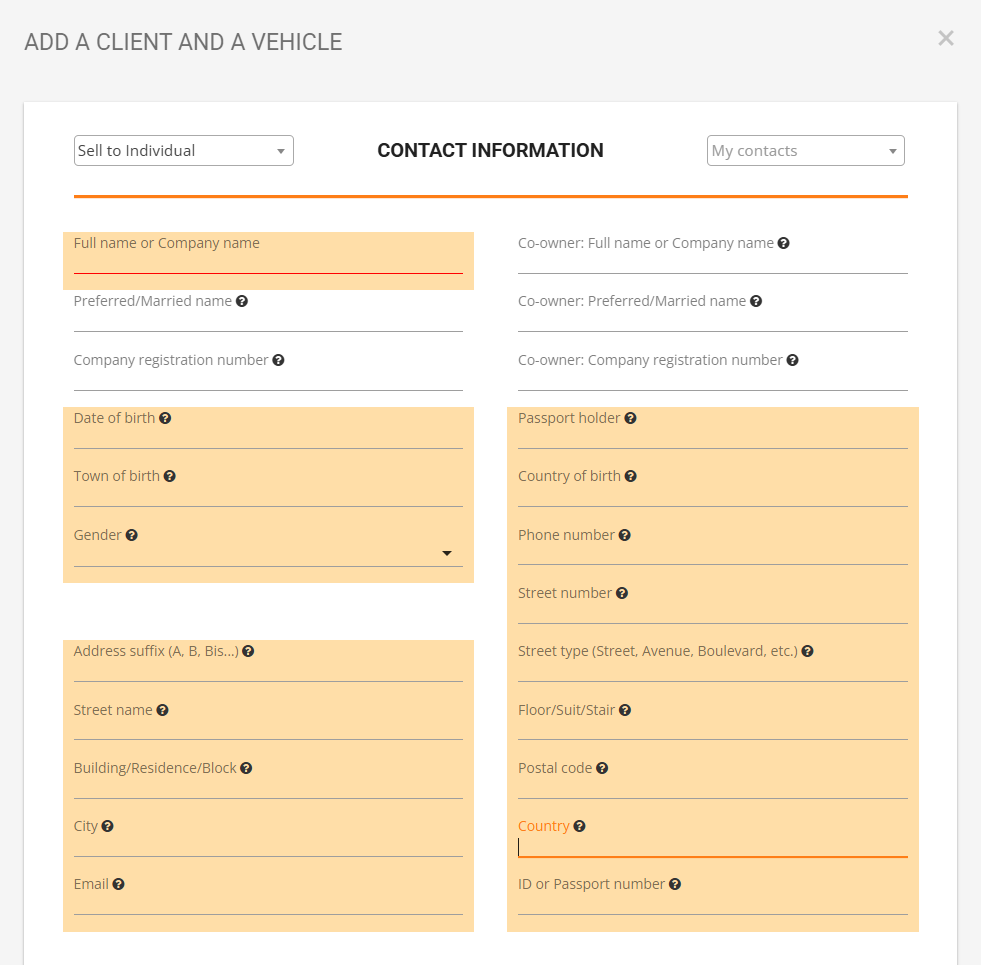This screenshot has width=981, height=965.
Task: Click help icon next to Passport holder
Action: tap(631, 418)
